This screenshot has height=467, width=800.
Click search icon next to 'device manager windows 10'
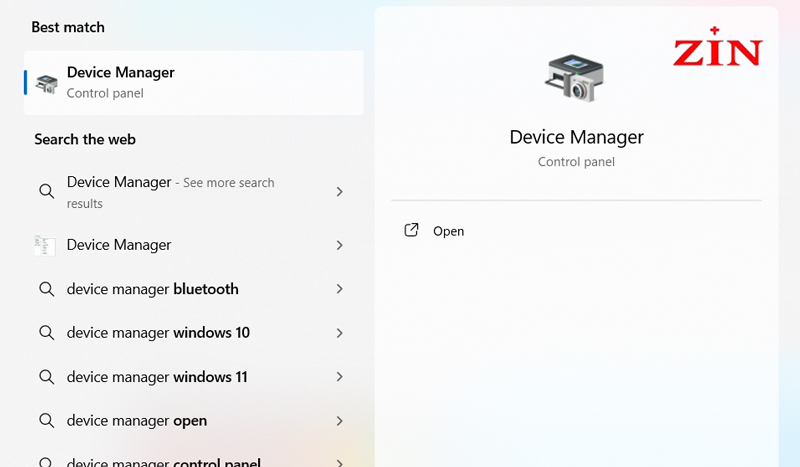[x=46, y=333]
